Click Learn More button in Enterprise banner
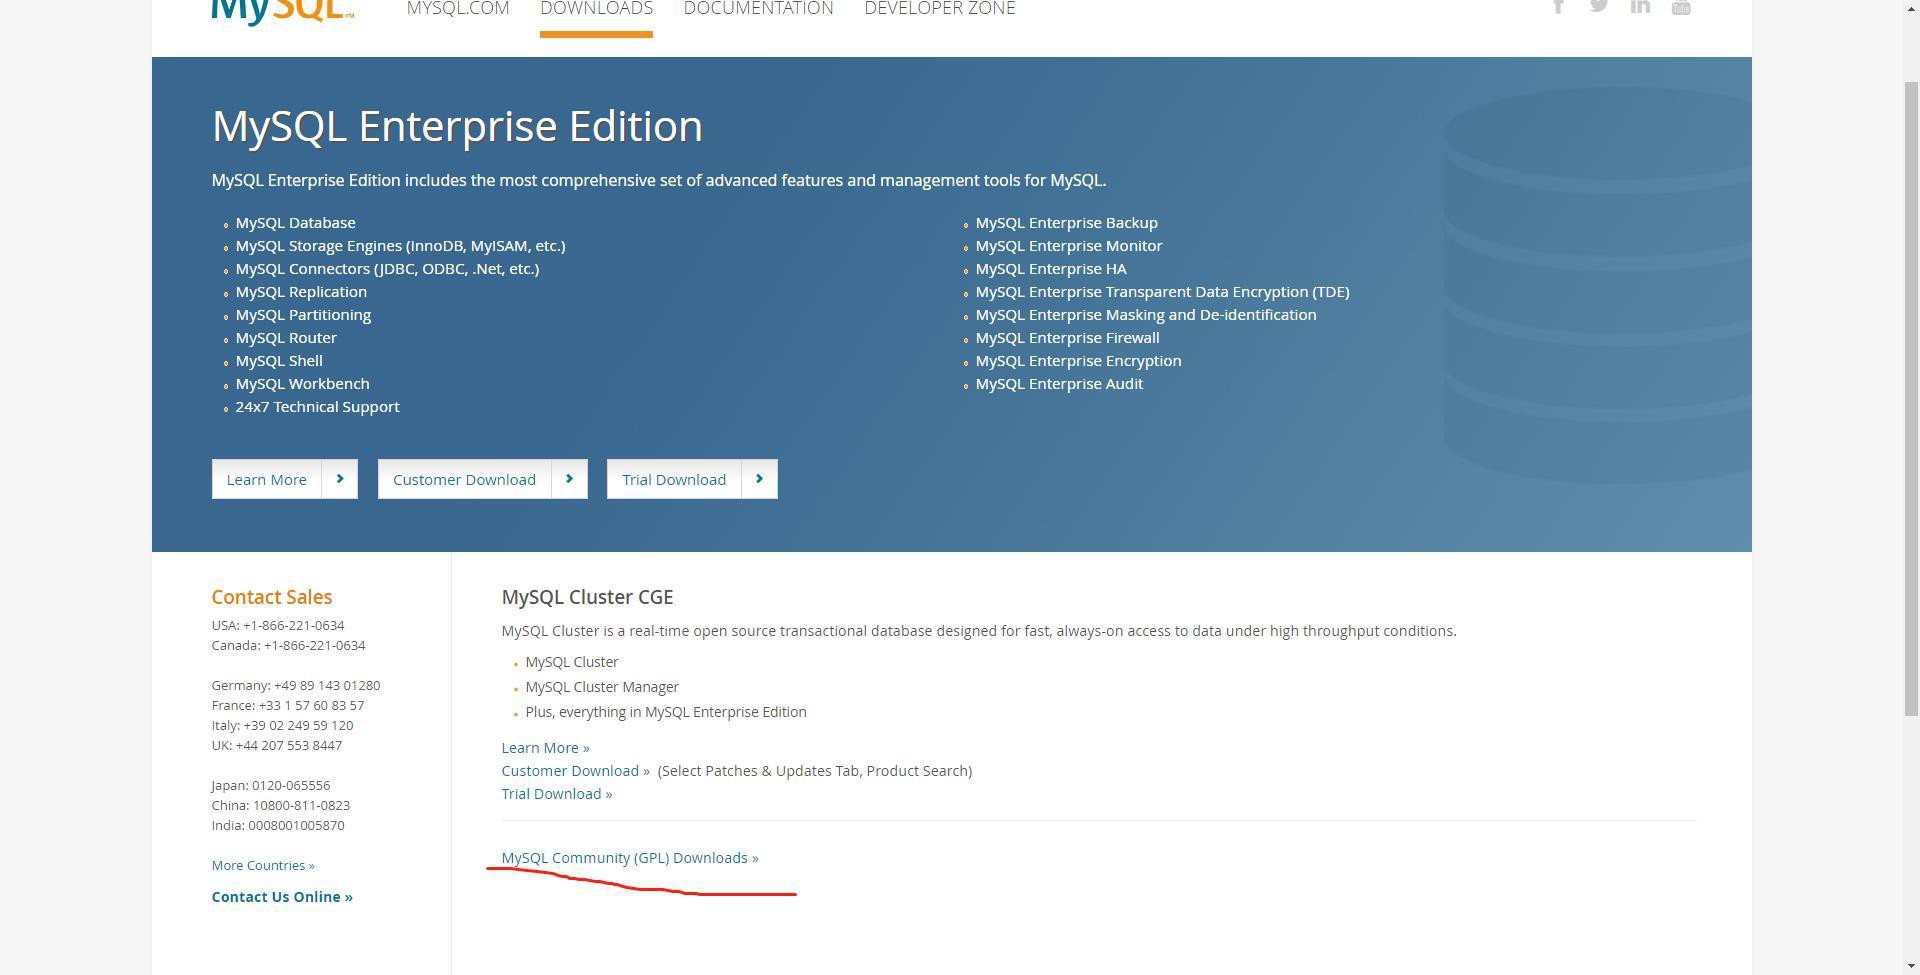 tap(284, 479)
